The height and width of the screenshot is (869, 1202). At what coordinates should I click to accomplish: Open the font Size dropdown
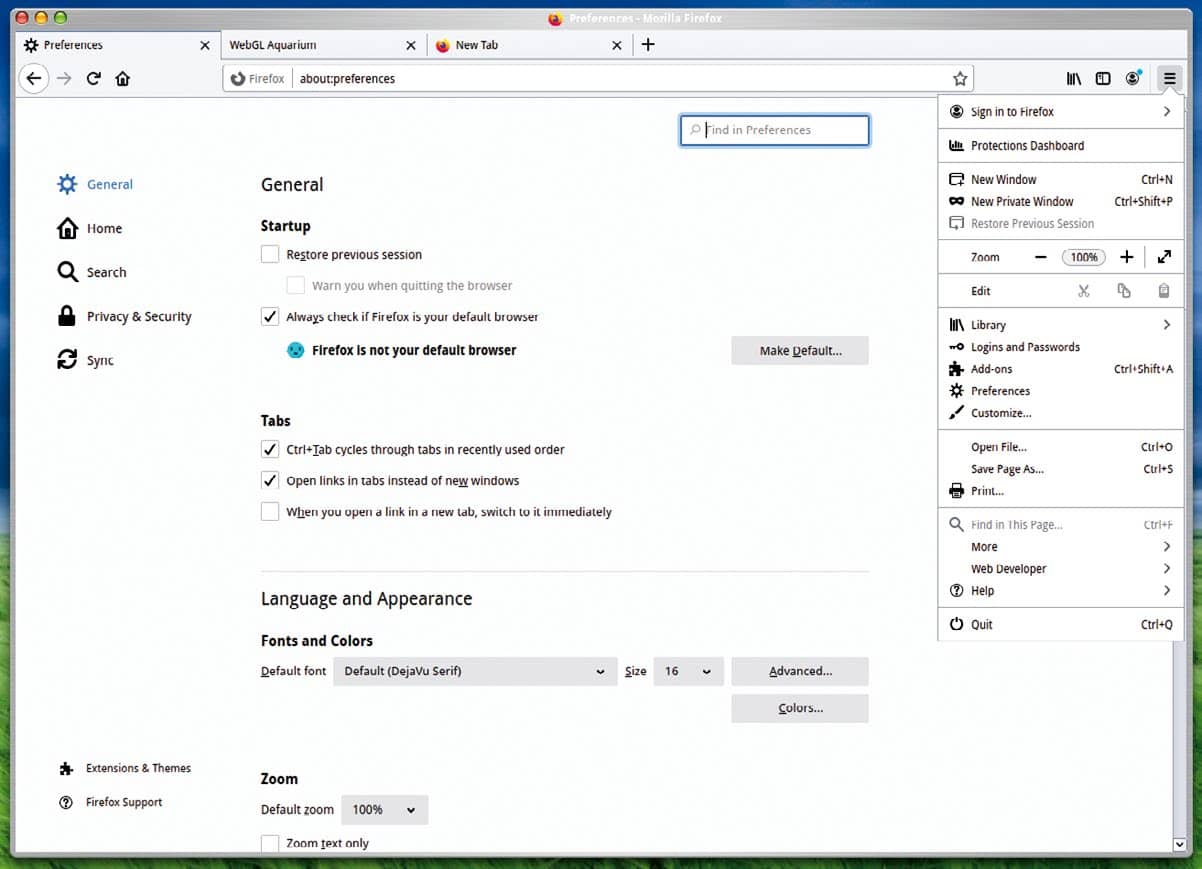click(688, 671)
